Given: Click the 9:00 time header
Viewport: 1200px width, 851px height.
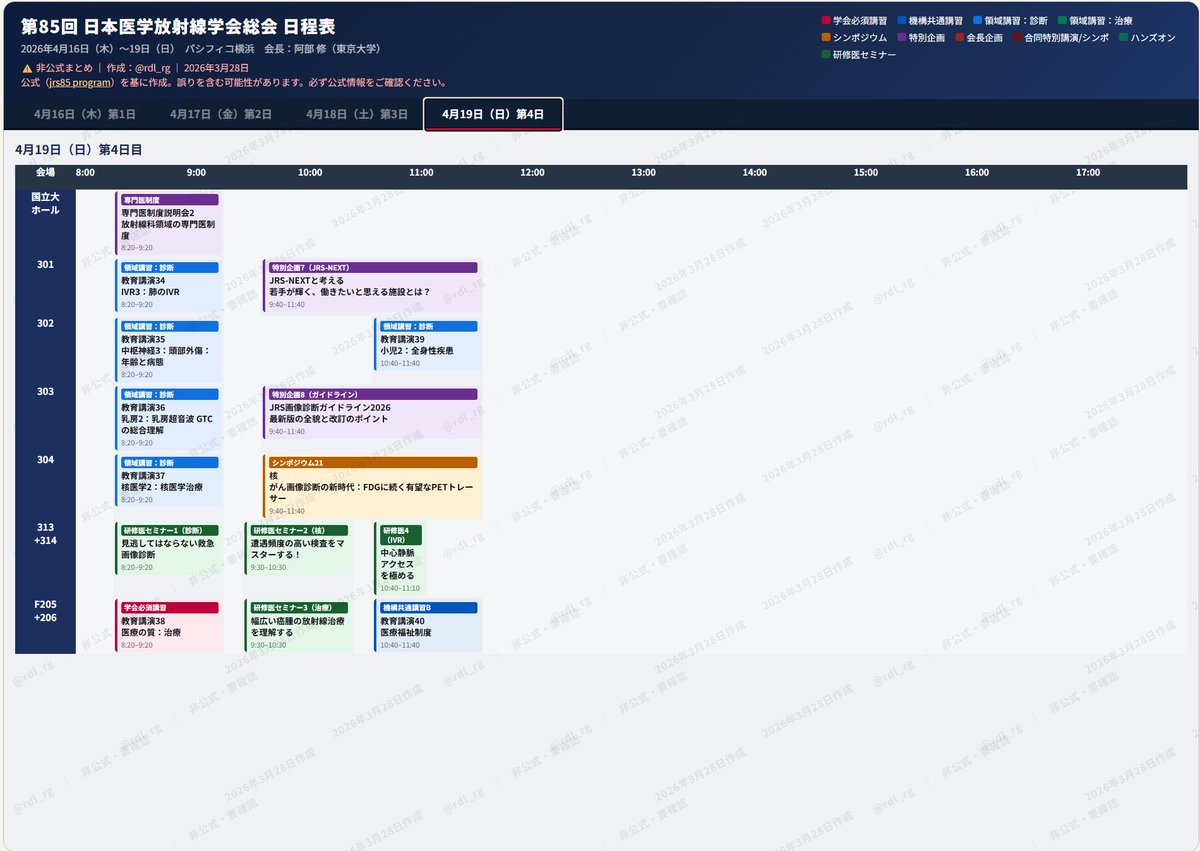Looking at the screenshot, I should (x=197, y=173).
